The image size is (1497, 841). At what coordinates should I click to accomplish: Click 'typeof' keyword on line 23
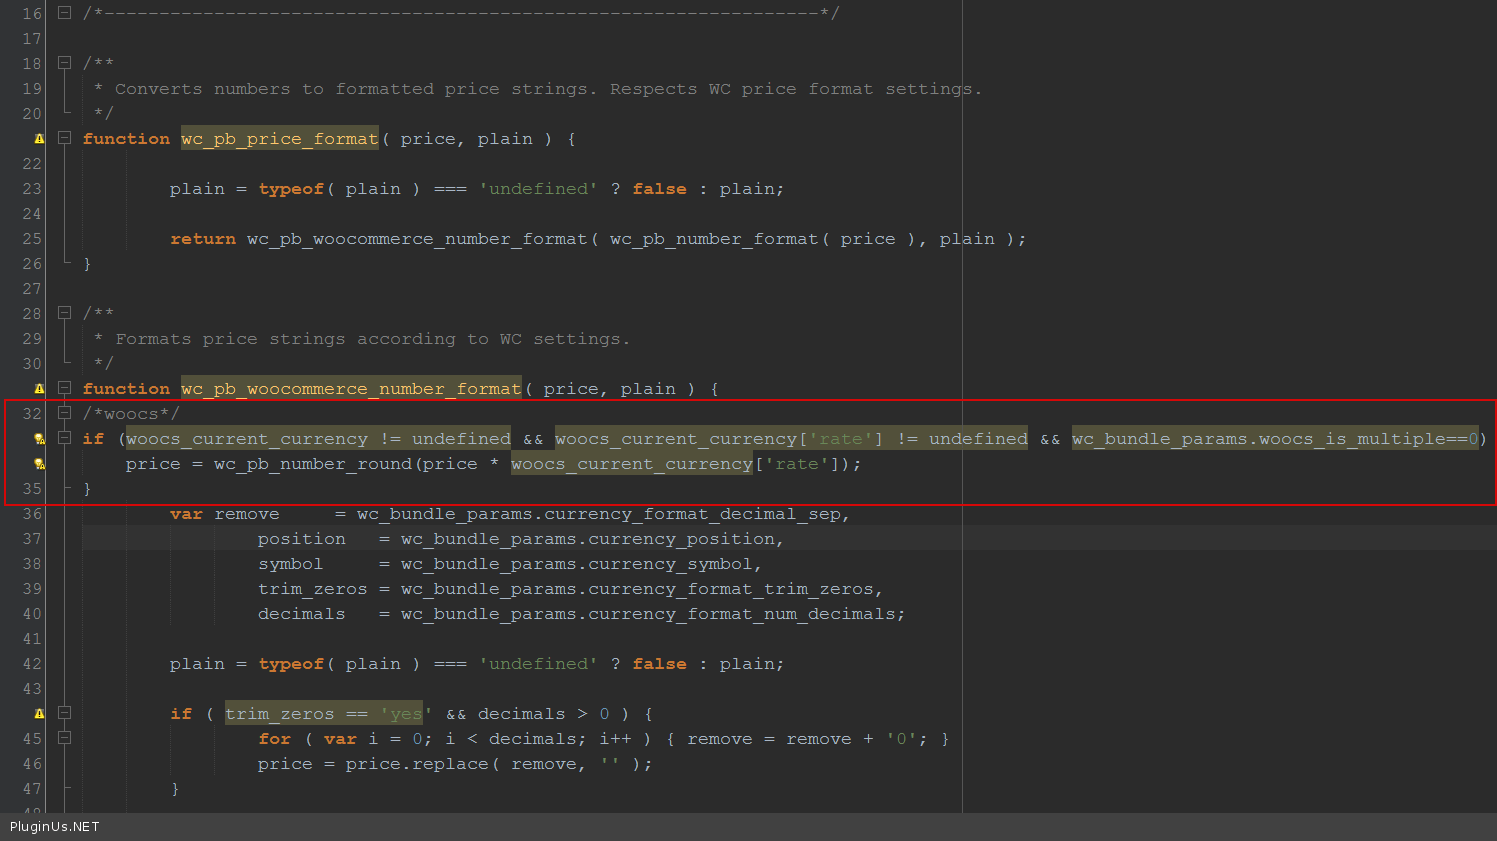(x=291, y=189)
